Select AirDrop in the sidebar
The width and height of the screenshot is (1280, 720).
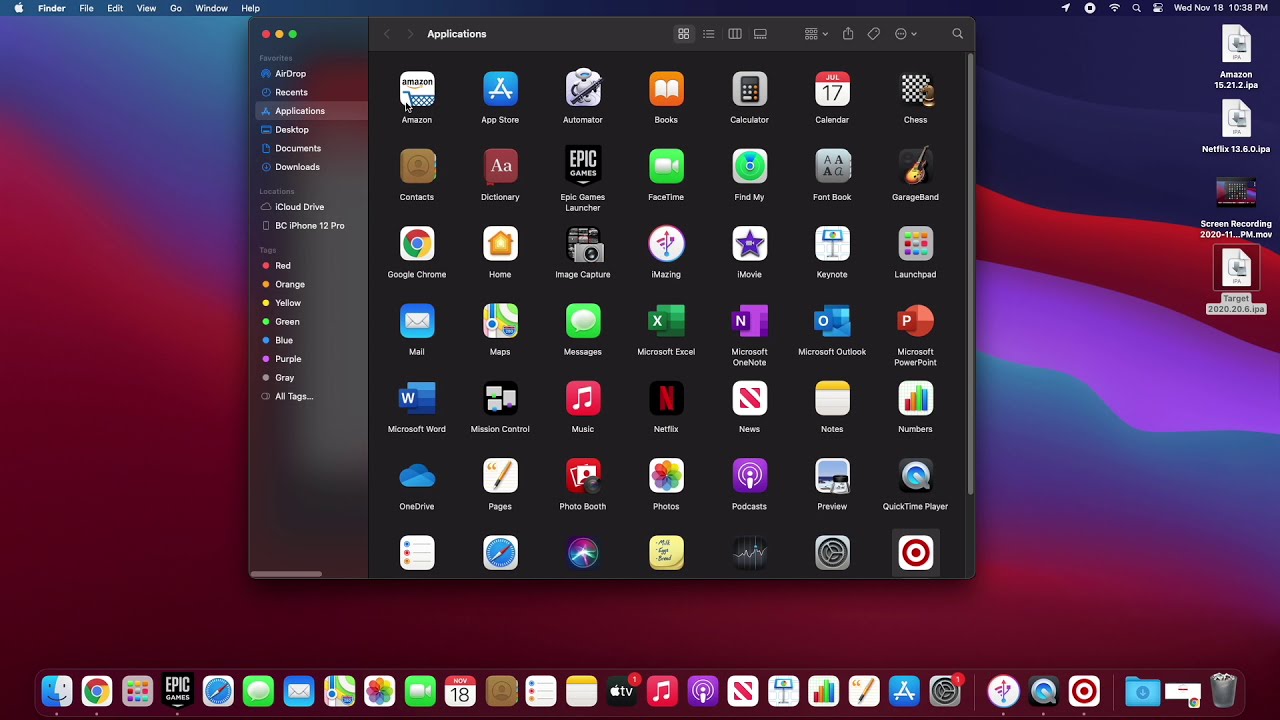(312, 74)
